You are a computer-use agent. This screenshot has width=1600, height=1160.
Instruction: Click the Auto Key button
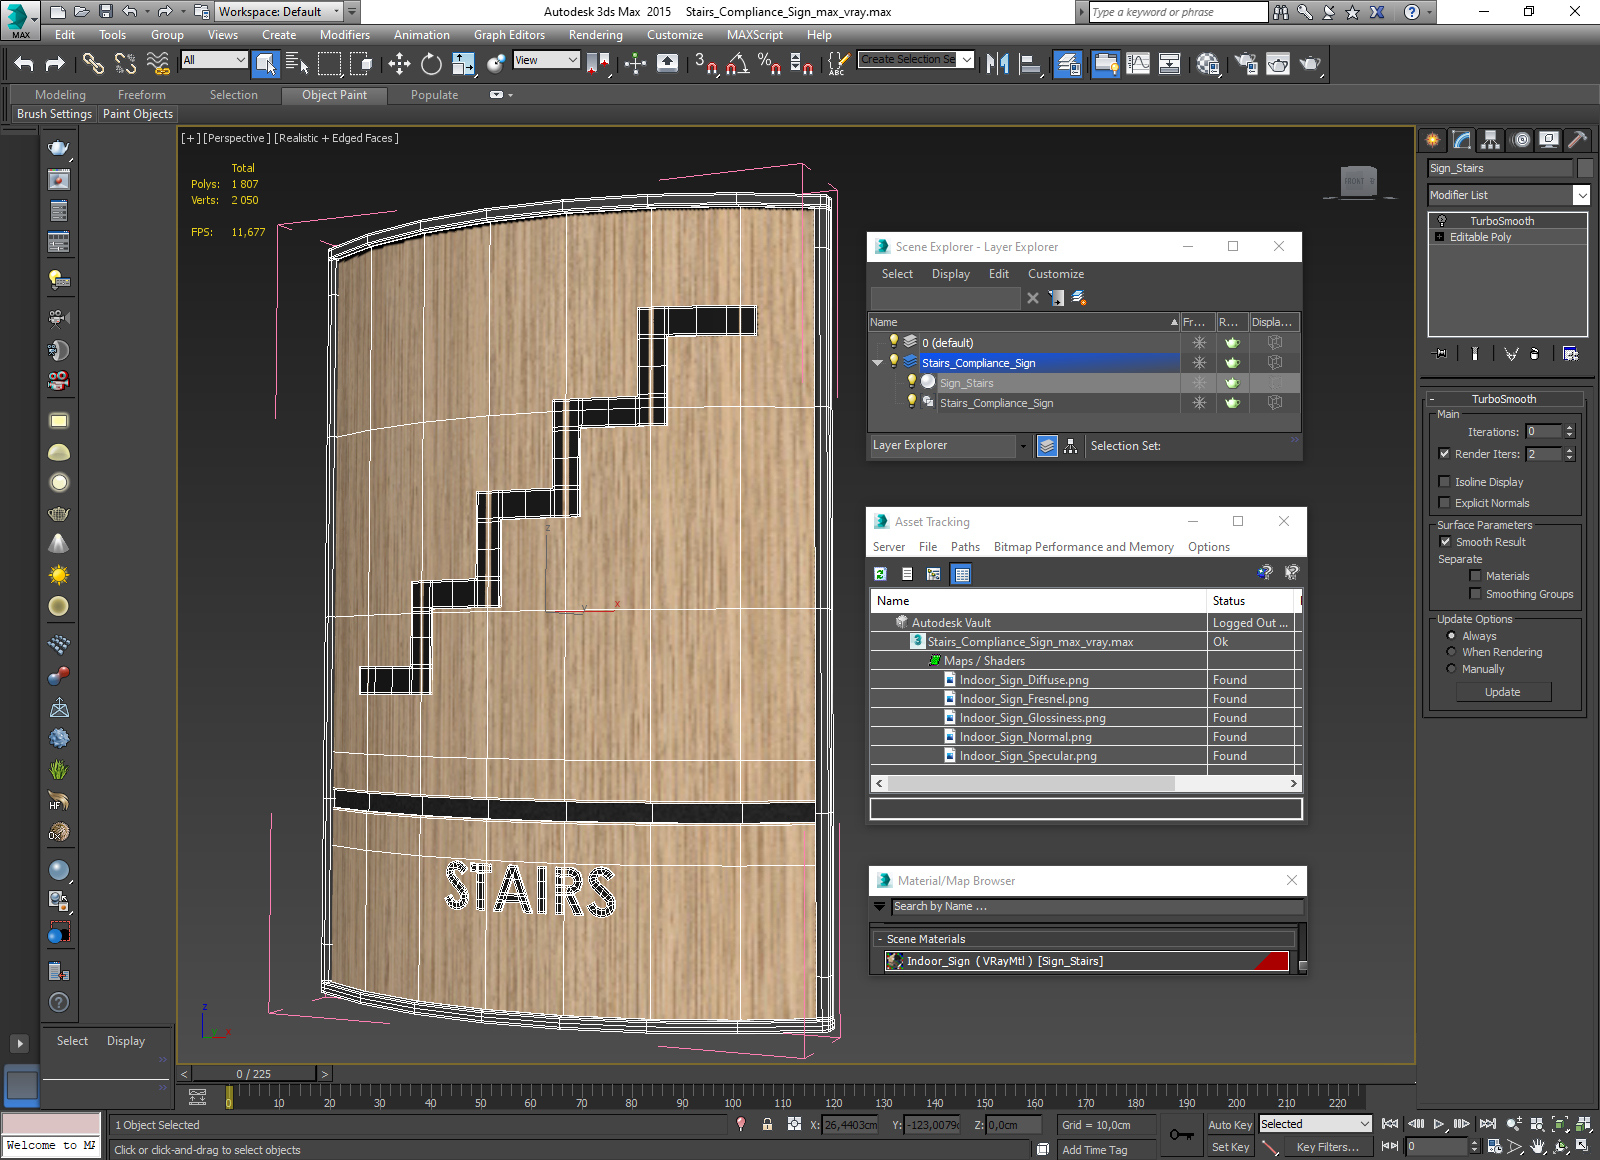[1230, 1125]
